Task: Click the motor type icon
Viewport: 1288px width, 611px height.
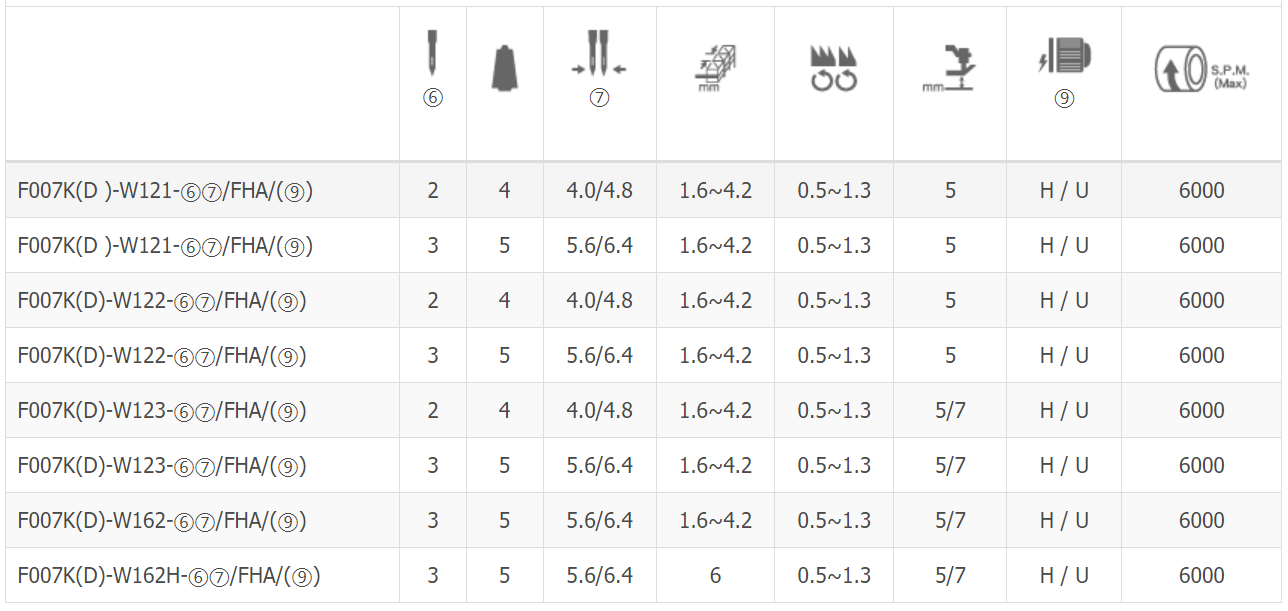Action: tap(1064, 57)
